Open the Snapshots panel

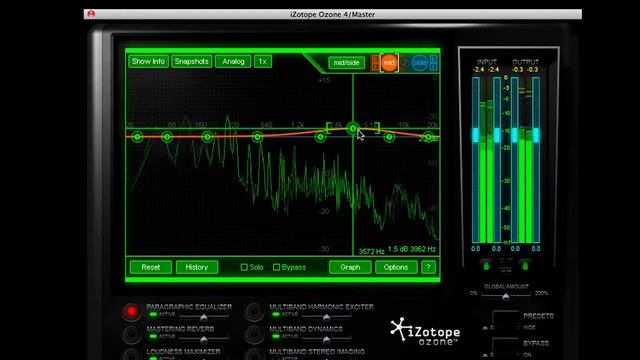pyautogui.click(x=191, y=62)
